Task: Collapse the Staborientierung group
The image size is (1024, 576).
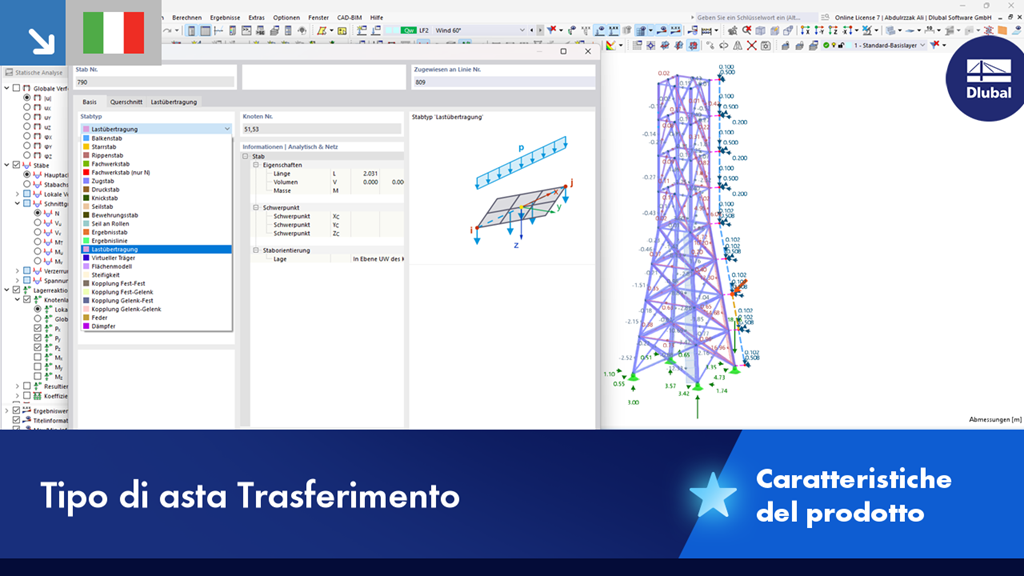Action: click(x=256, y=250)
